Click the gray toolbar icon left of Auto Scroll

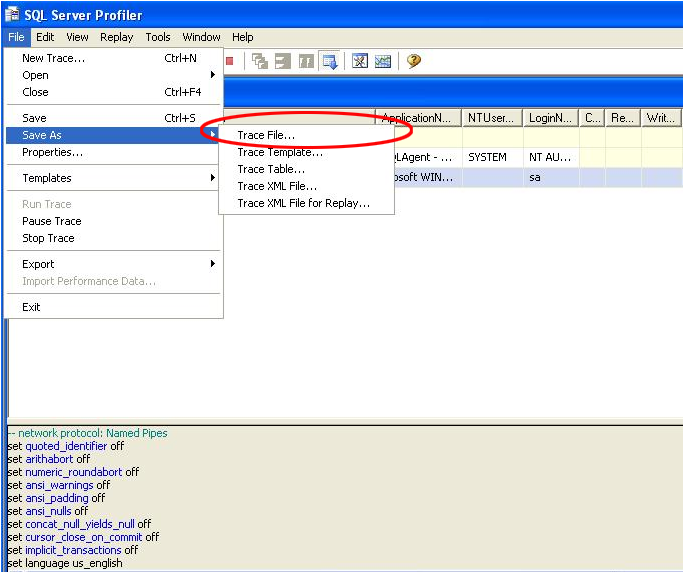pos(306,61)
